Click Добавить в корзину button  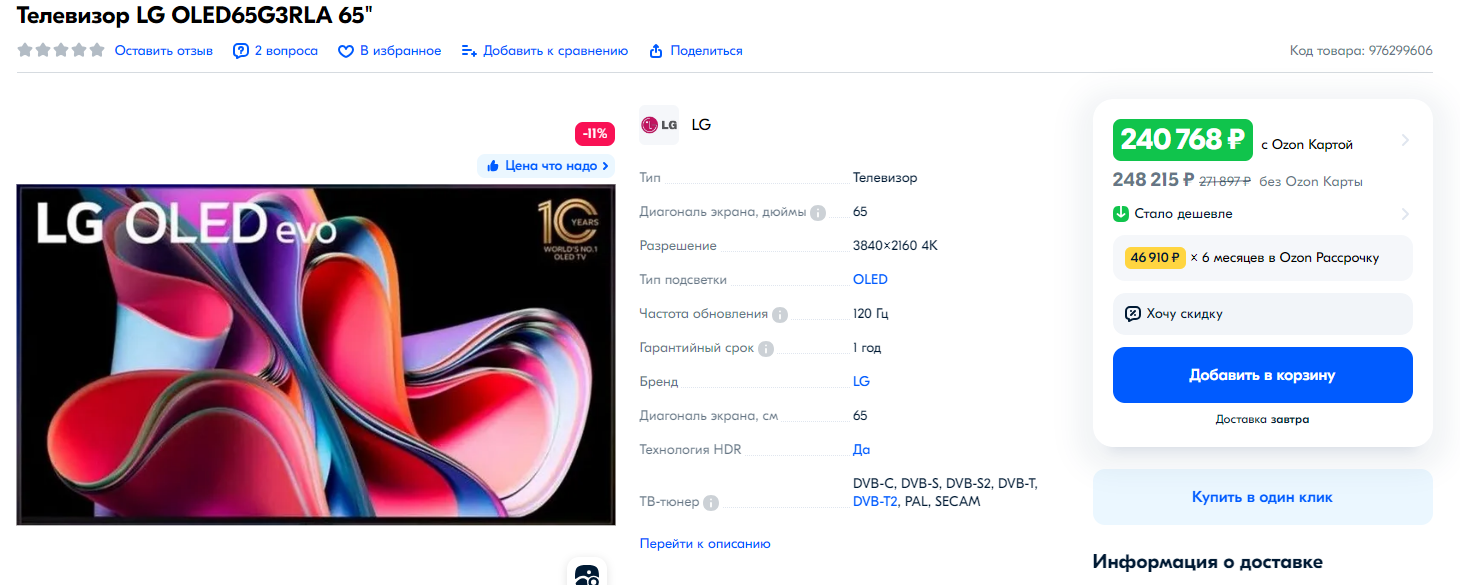(x=1262, y=375)
